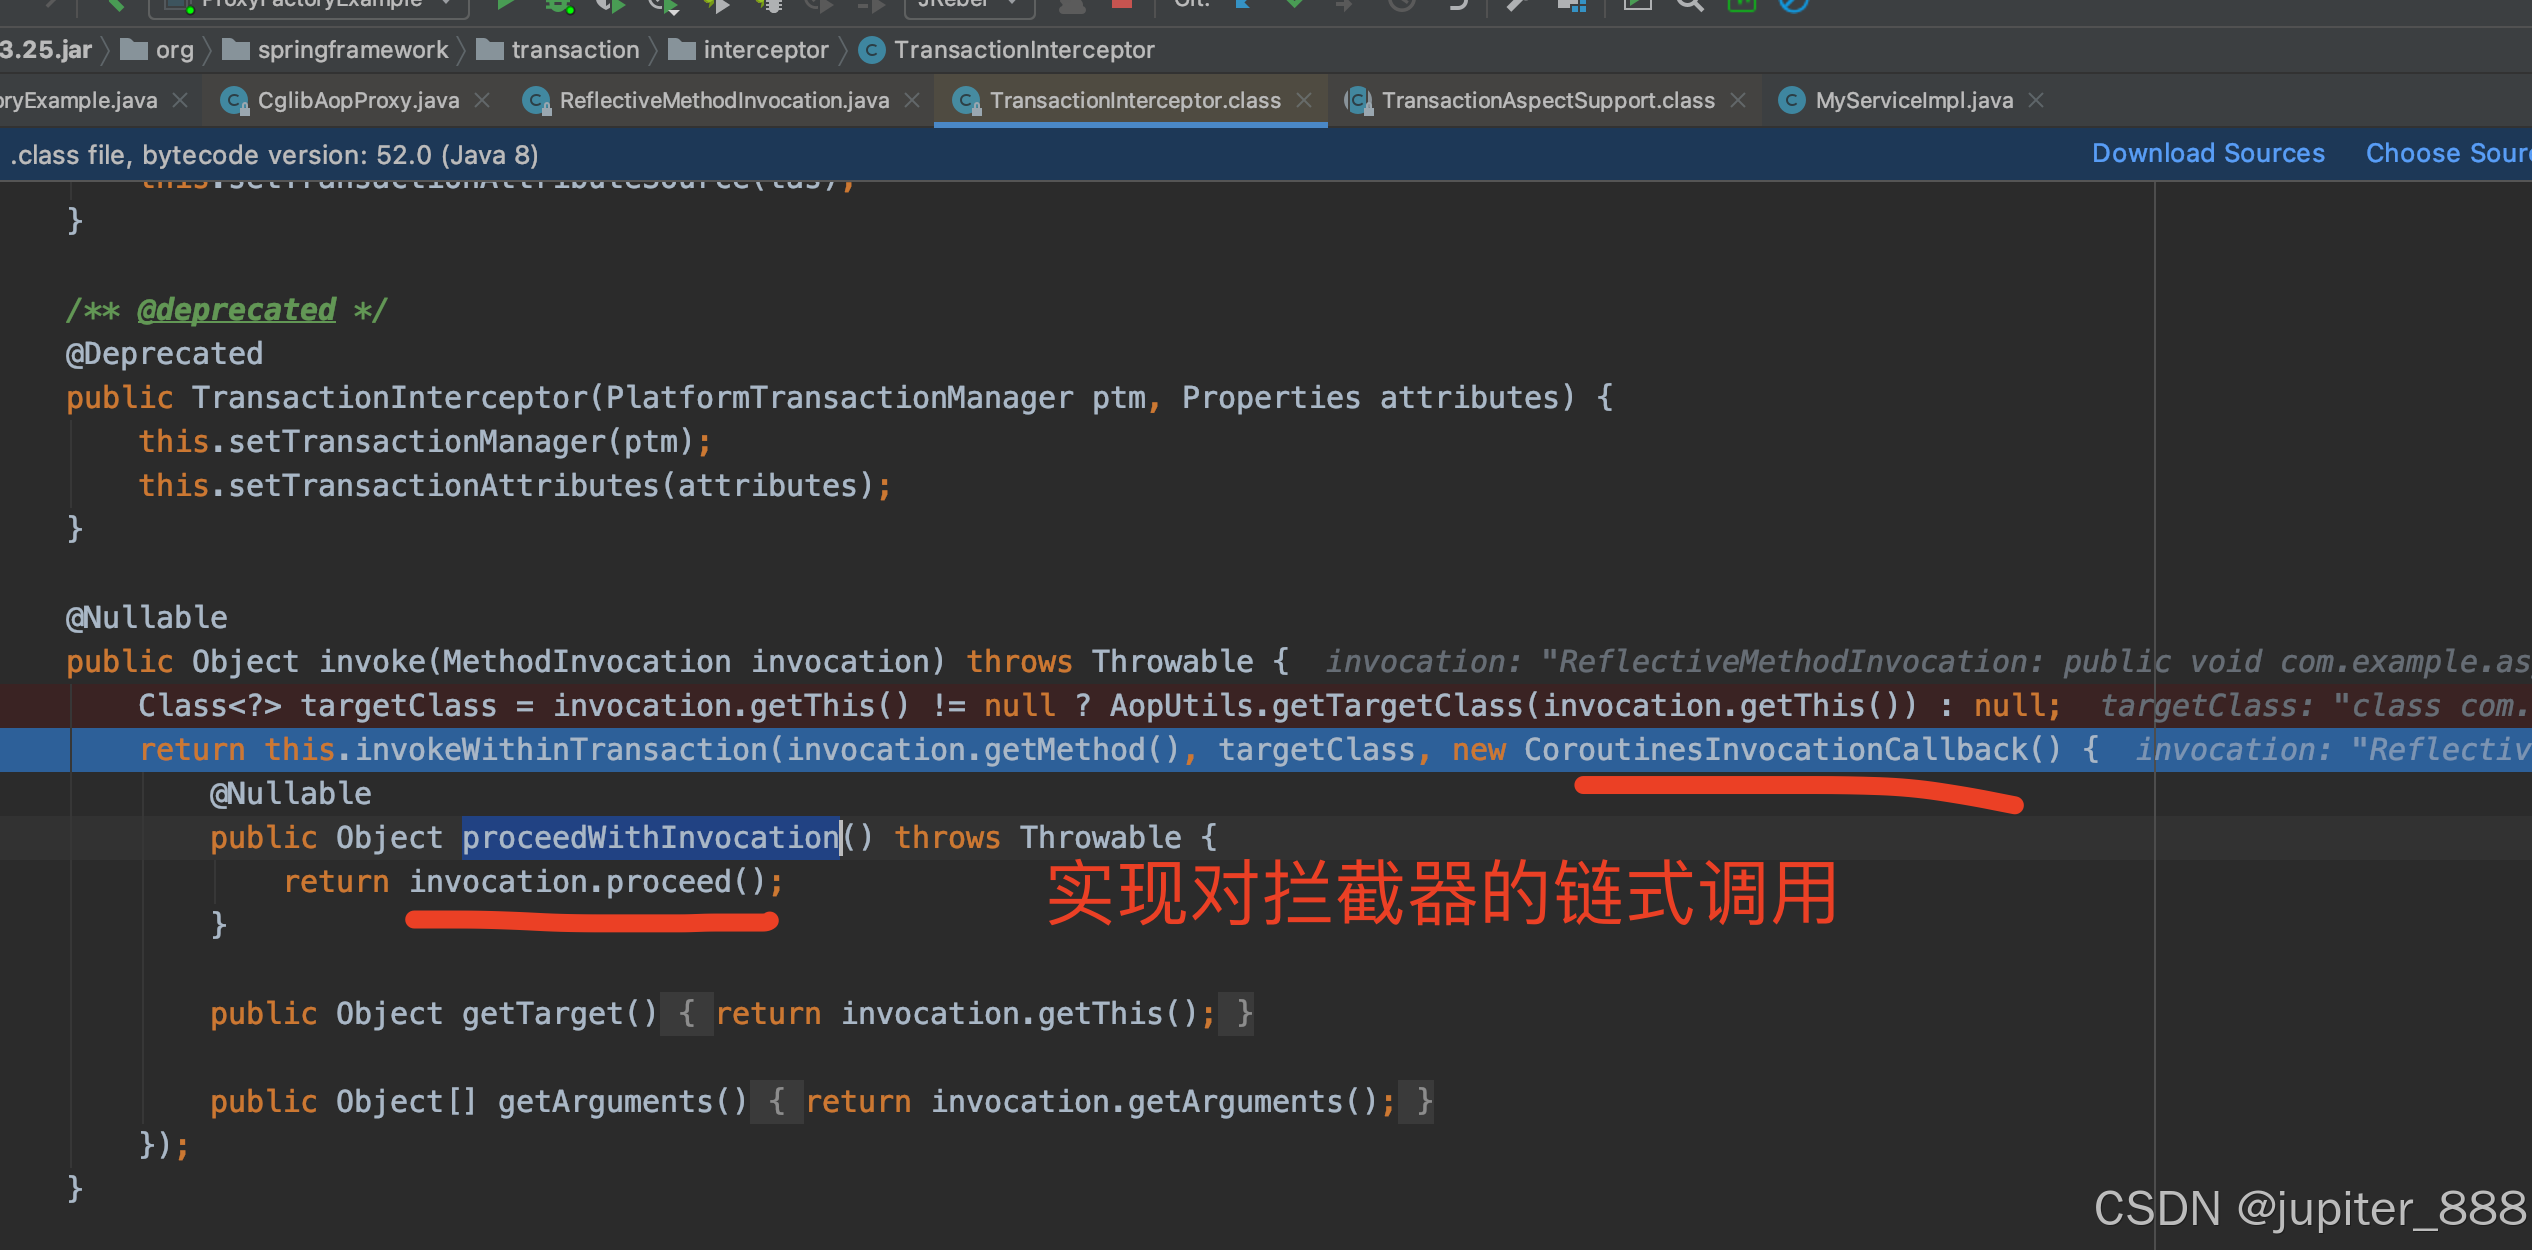Click the ReflectiveMethodInvocation.java class file icon

pos(537,100)
